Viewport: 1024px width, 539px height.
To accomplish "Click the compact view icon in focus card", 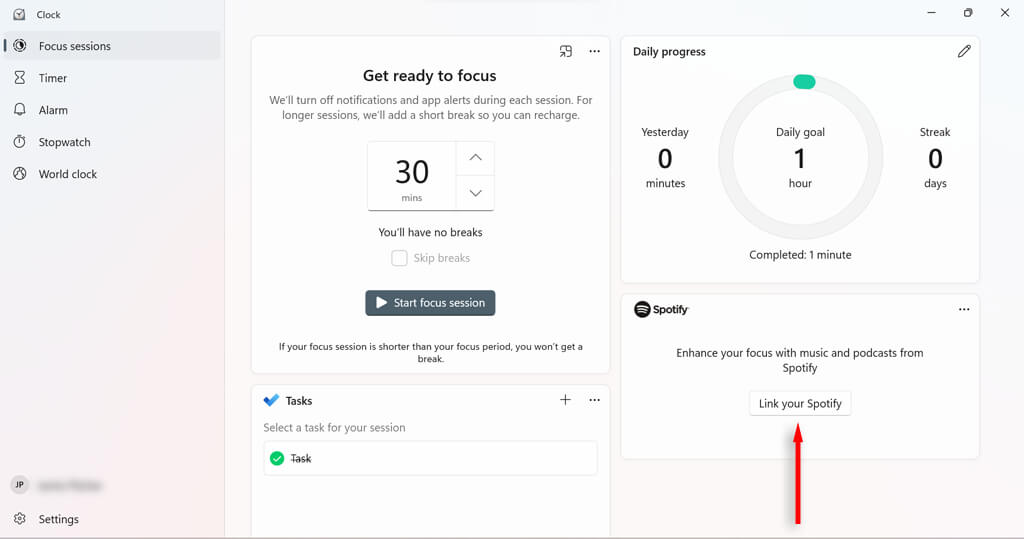I will (566, 51).
